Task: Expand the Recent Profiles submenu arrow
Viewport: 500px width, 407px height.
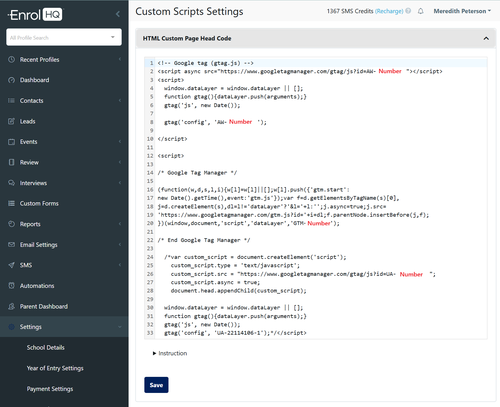Action: (x=120, y=59)
